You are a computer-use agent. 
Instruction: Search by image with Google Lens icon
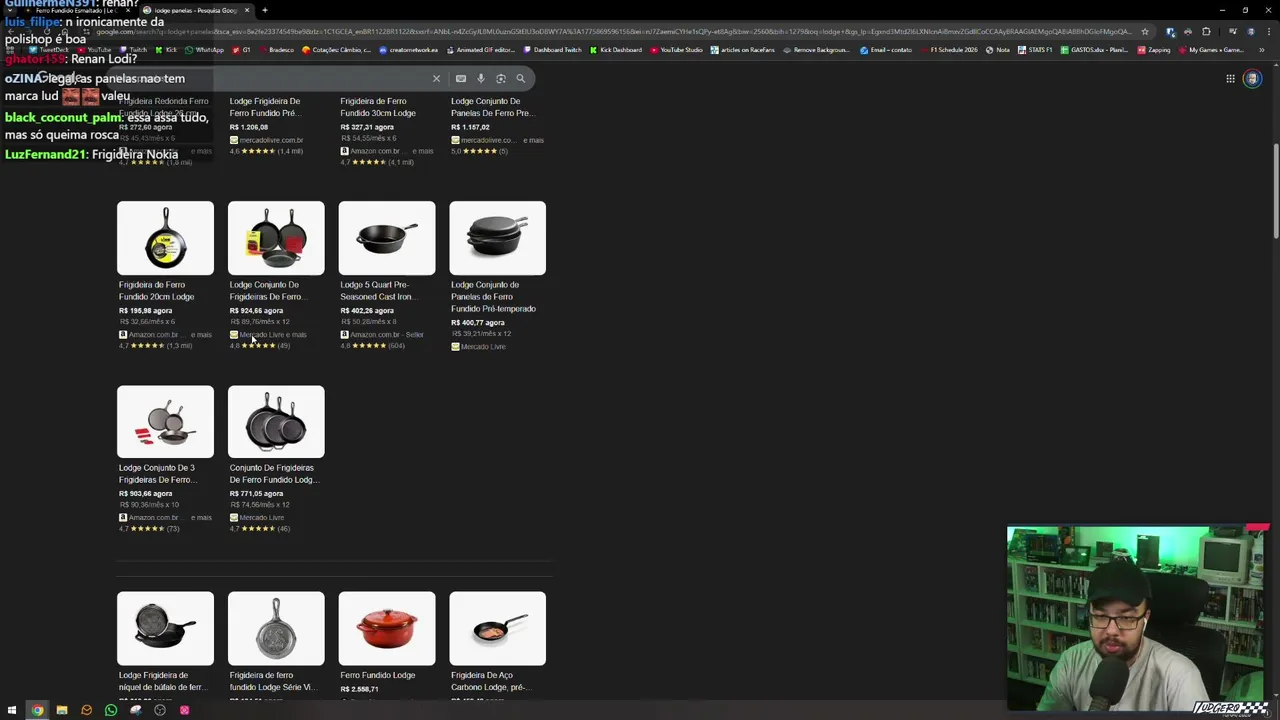[x=501, y=78]
